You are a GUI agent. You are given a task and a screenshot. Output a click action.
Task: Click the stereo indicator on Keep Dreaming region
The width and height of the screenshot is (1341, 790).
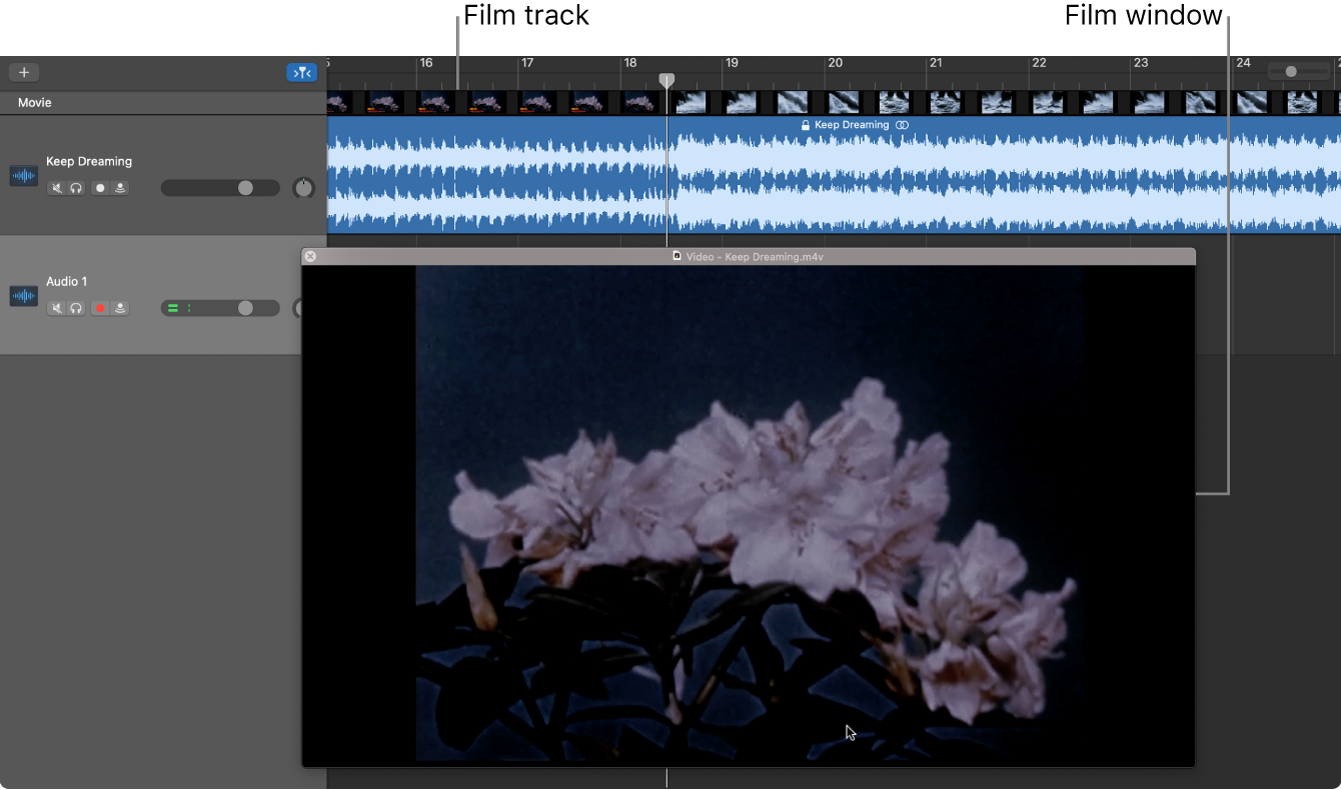pos(903,124)
